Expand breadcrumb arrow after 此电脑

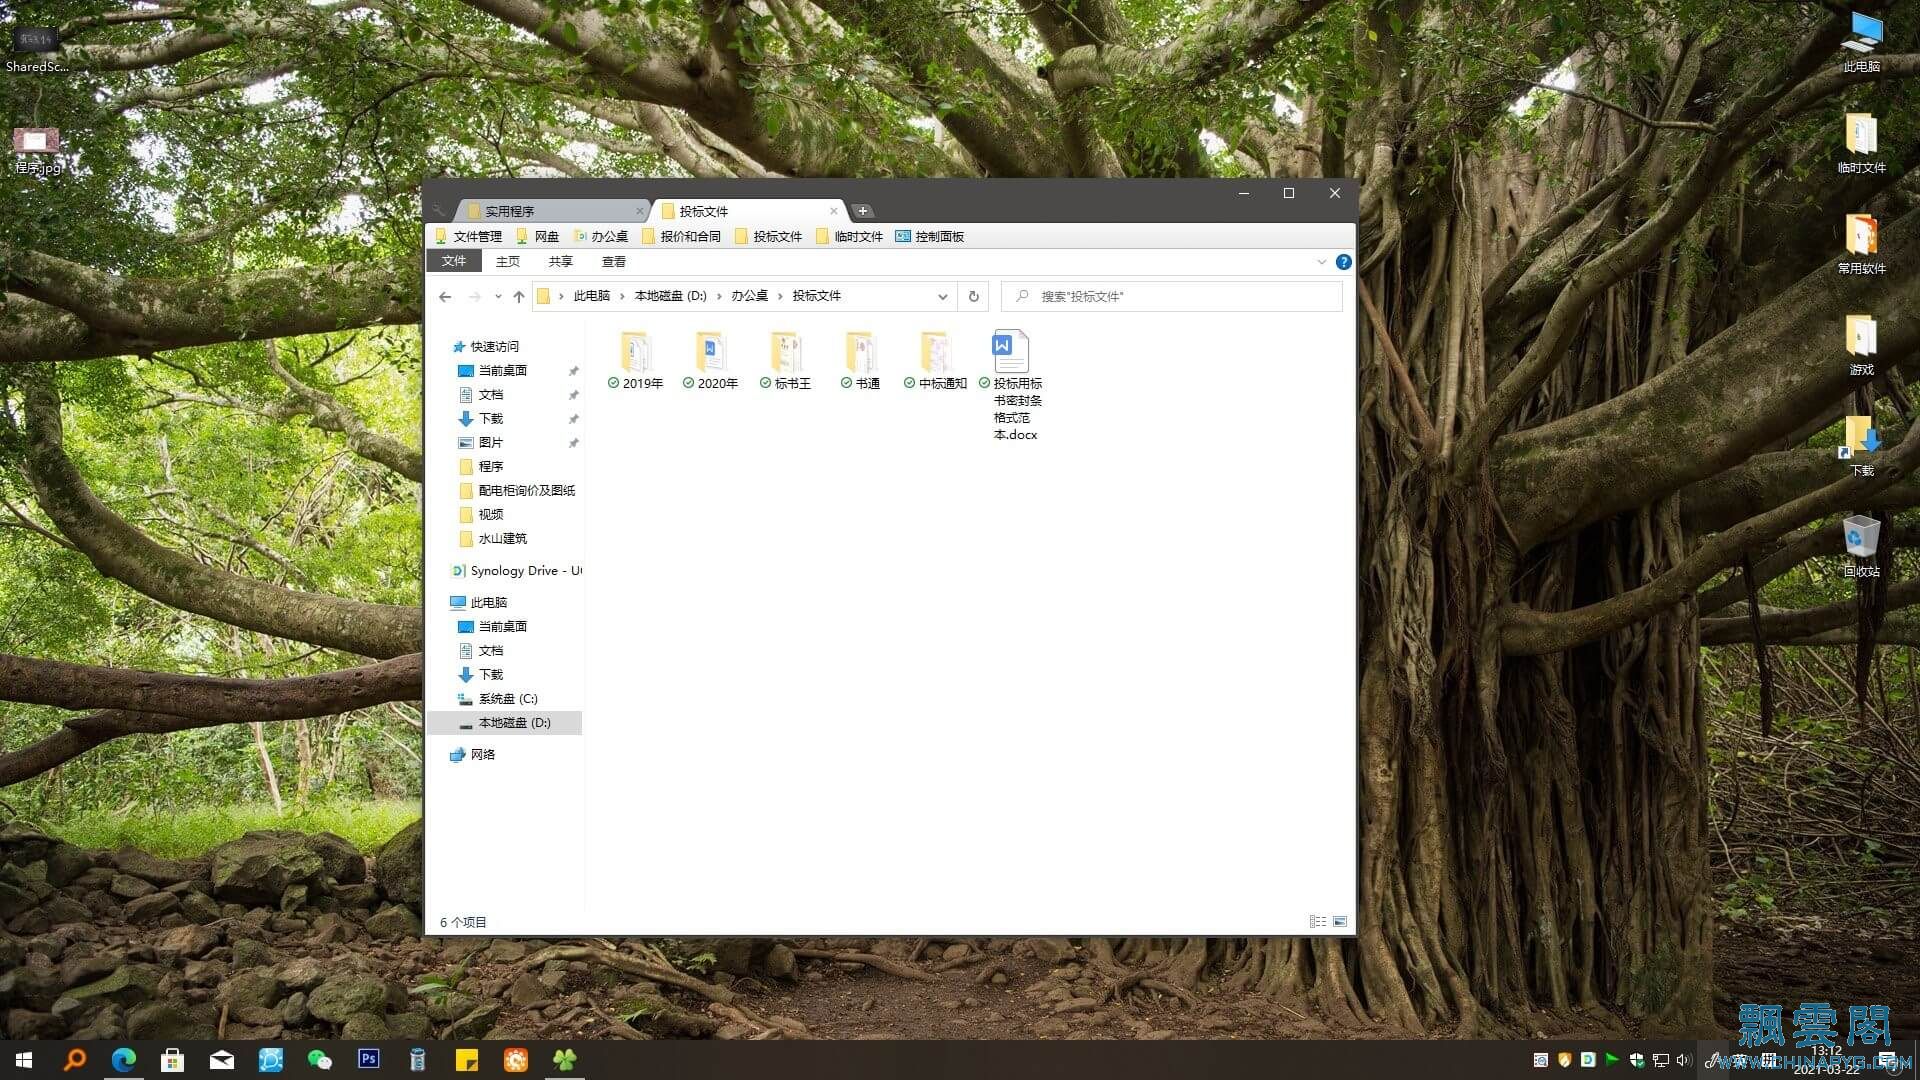pyautogui.click(x=622, y=296)
